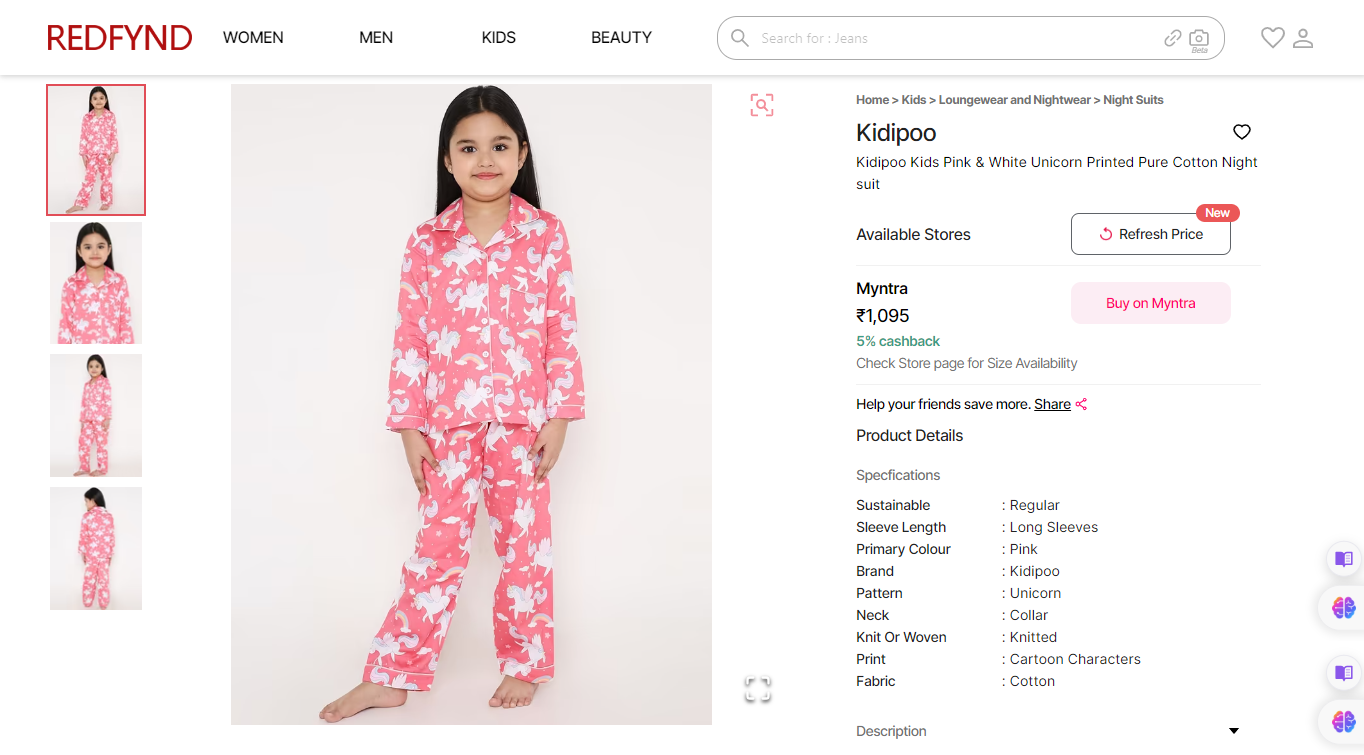Open the WOMEN menu

[x=253, y=38]
